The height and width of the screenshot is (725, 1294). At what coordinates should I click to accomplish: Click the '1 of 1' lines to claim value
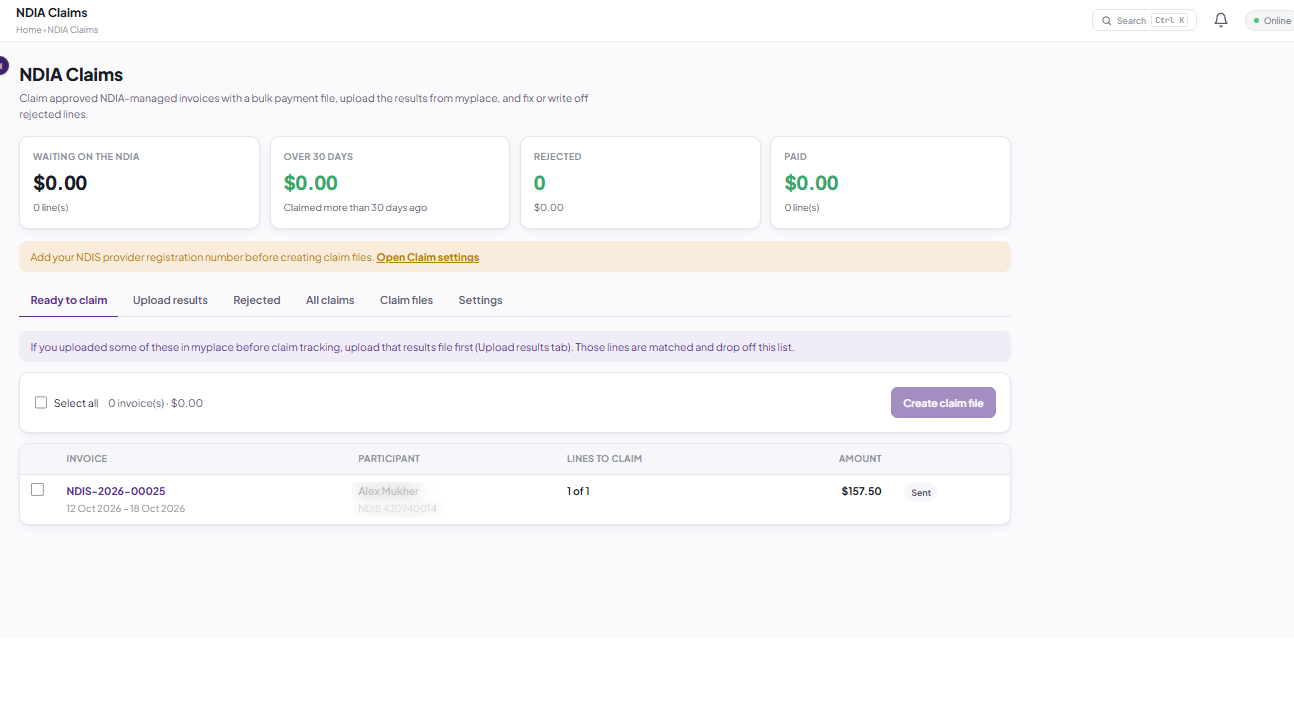[578, 491]
